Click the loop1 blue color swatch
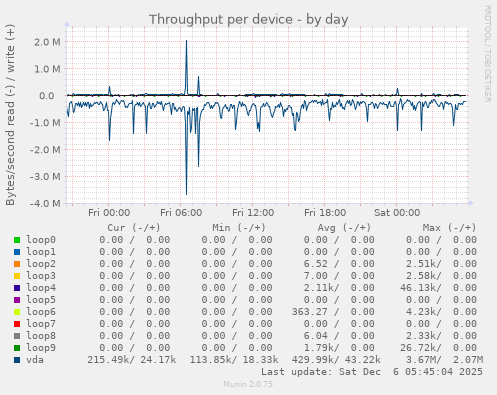 pyautogui.click(x=17, y=252)
